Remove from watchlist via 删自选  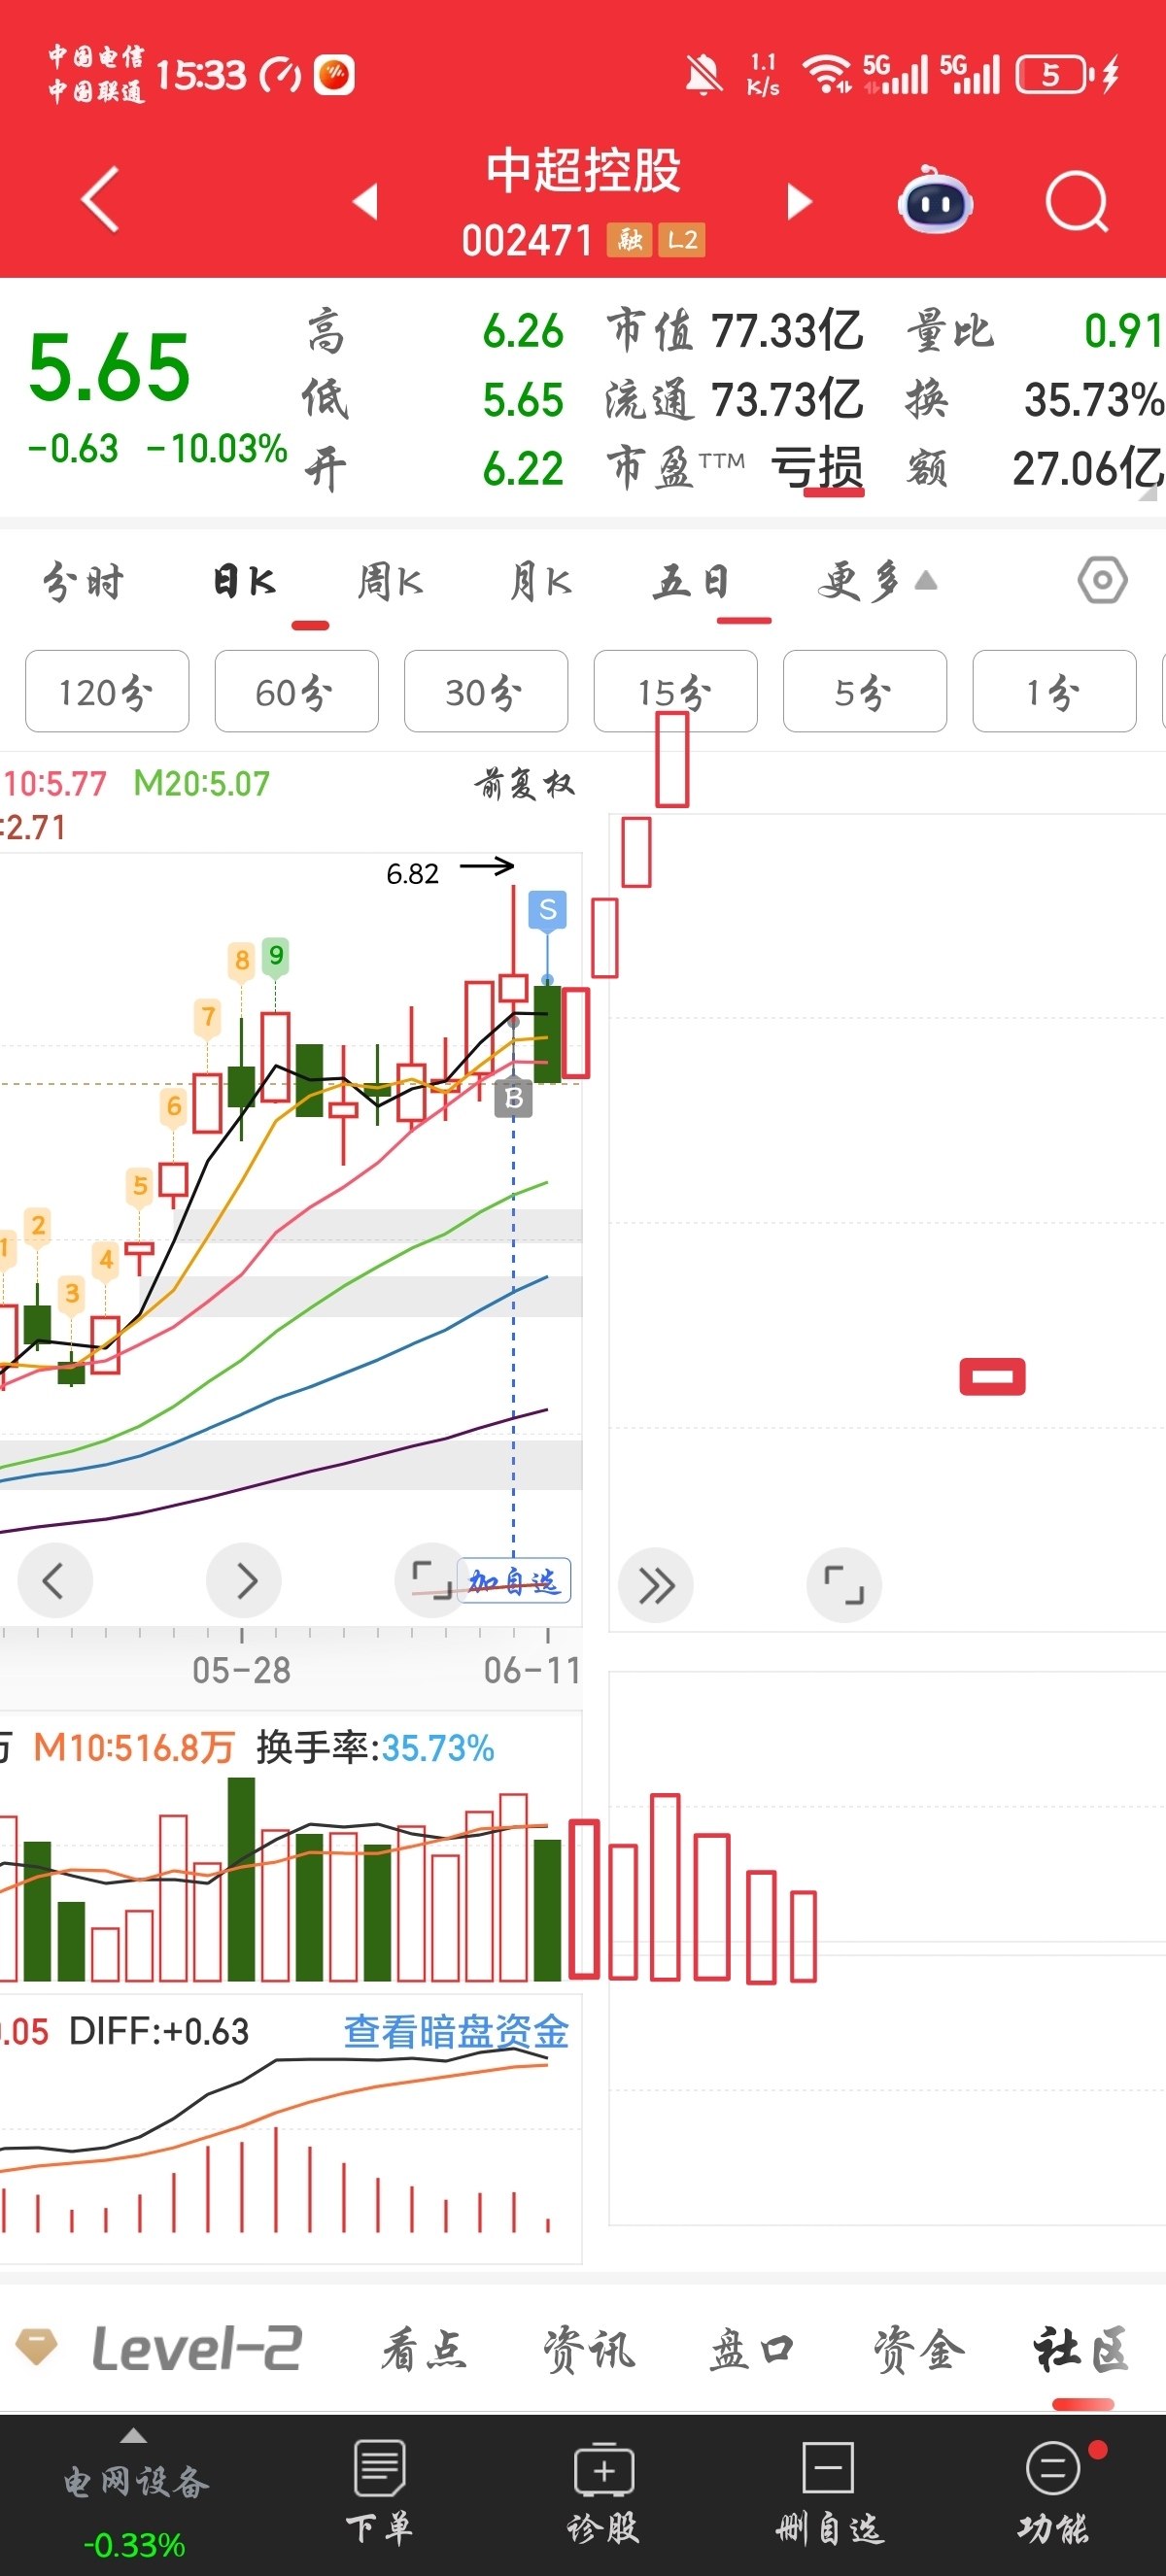(x=829, y=2492)
